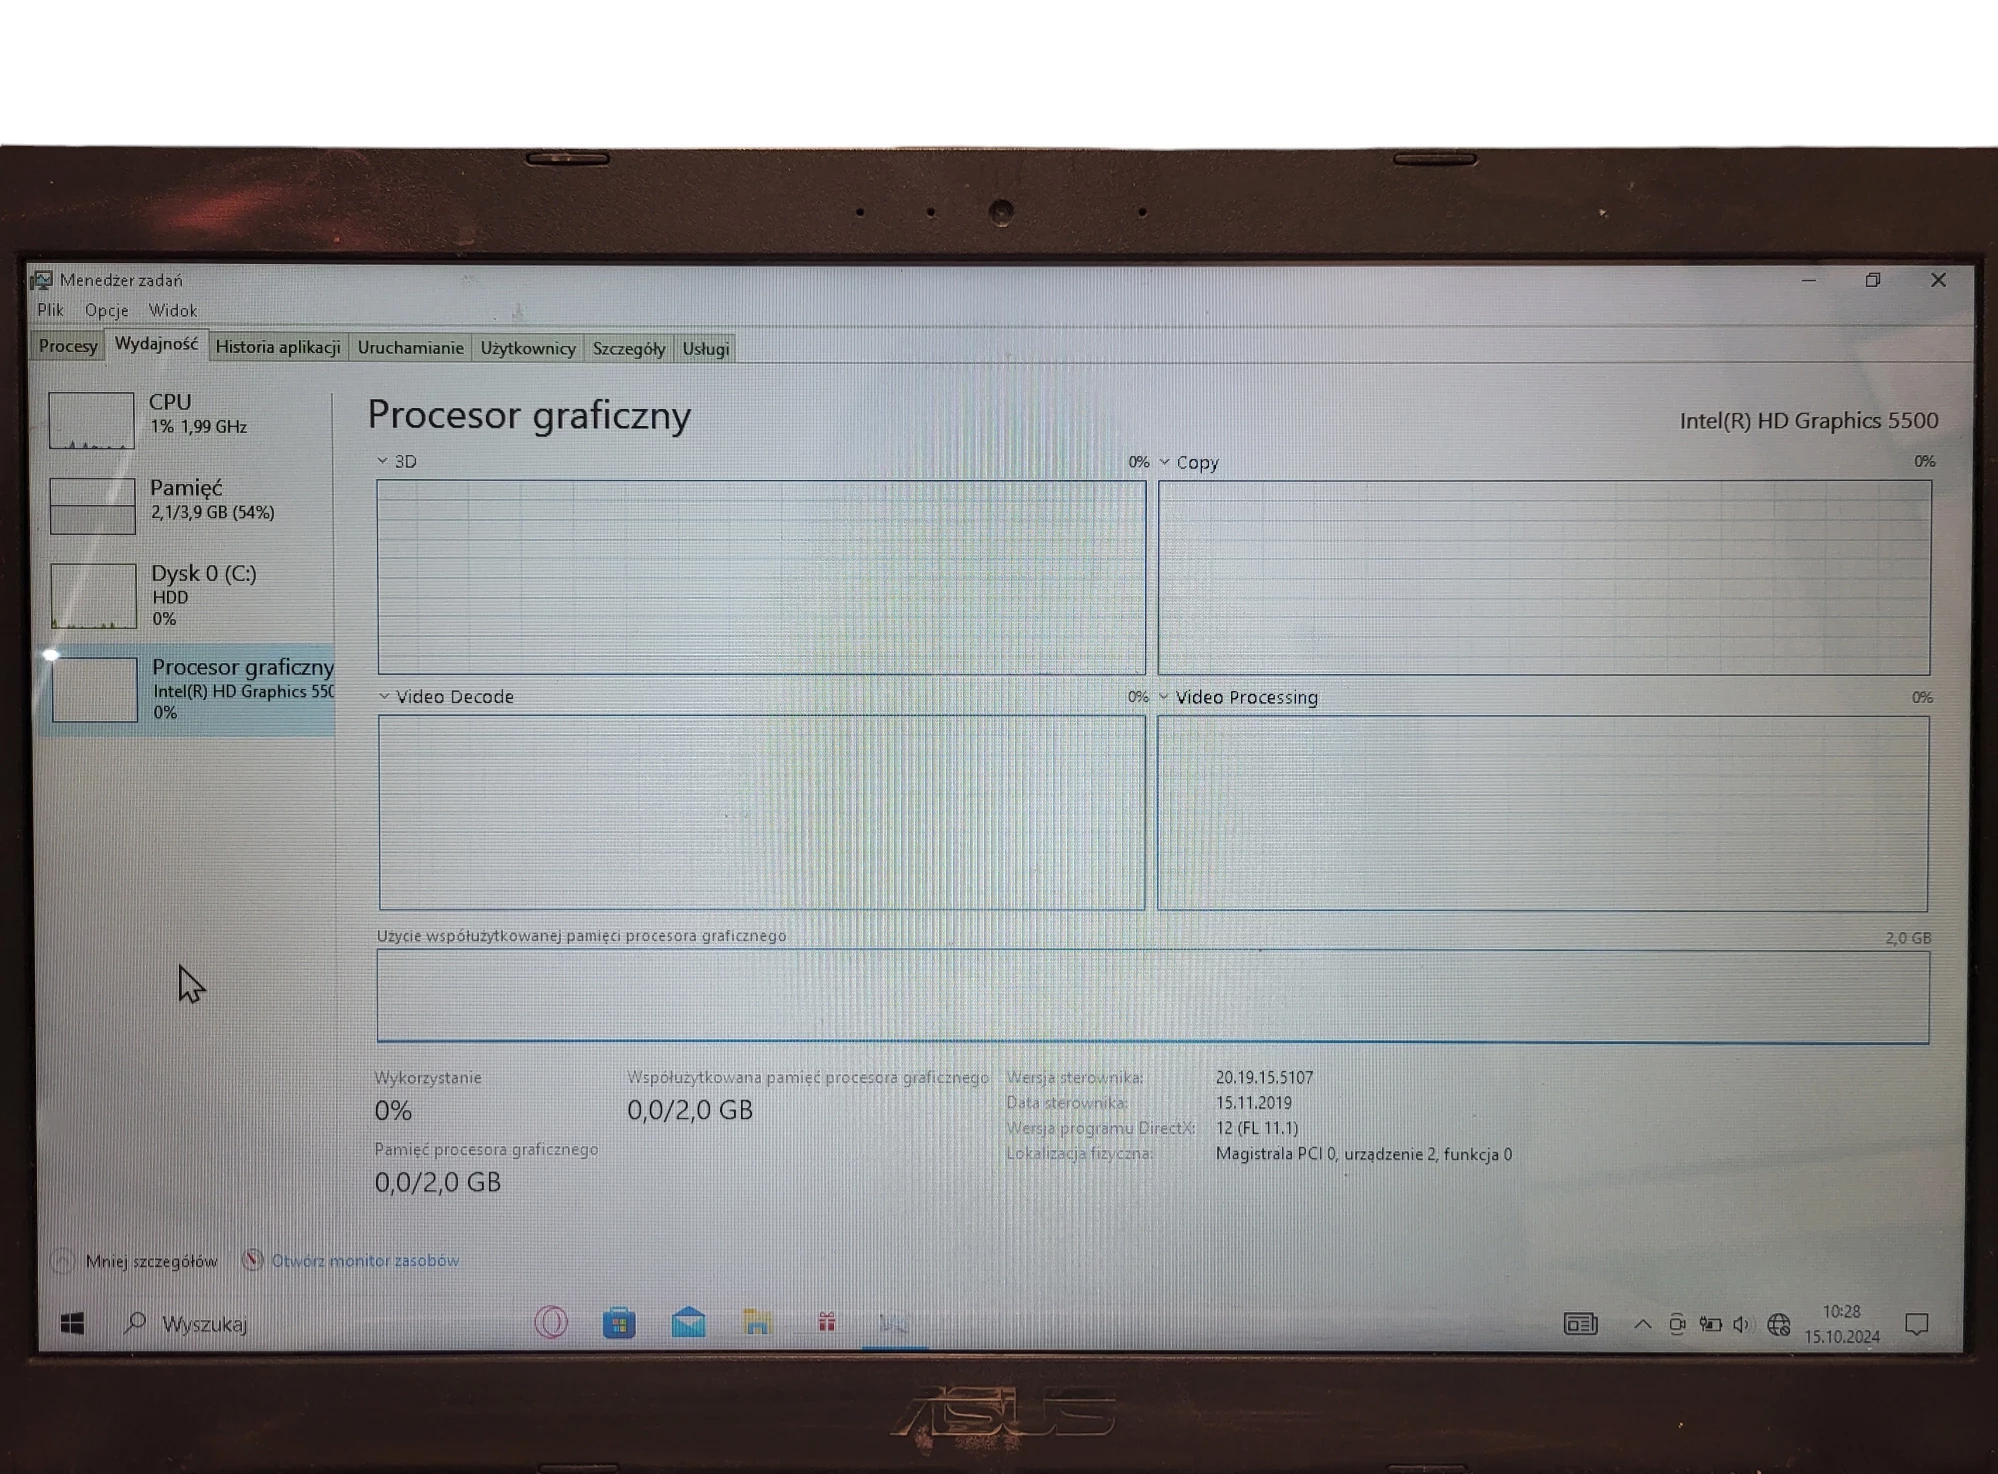Image resolution: width=1998 pixels, height=1474 pixels.
Task: Click driver version 20.19.15.5107
Action: point(1264,1077)
